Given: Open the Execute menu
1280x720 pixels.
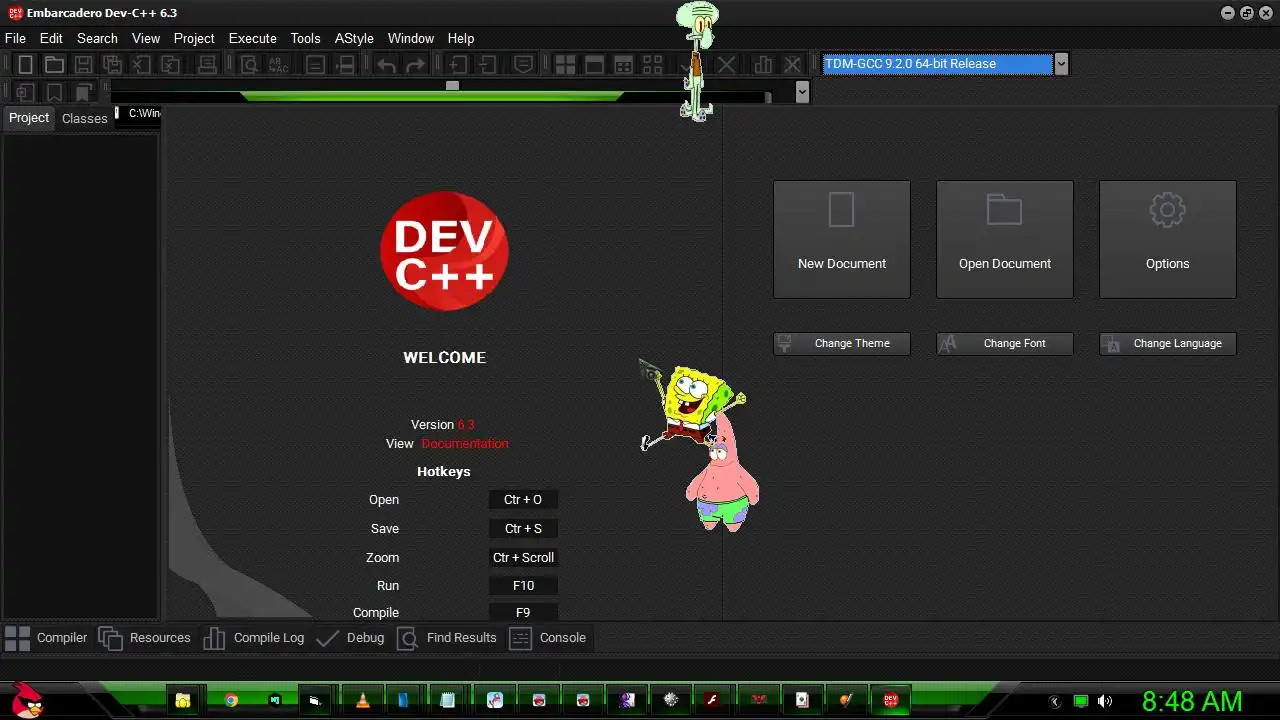Looking at the screenshot, I should point(252,38).
